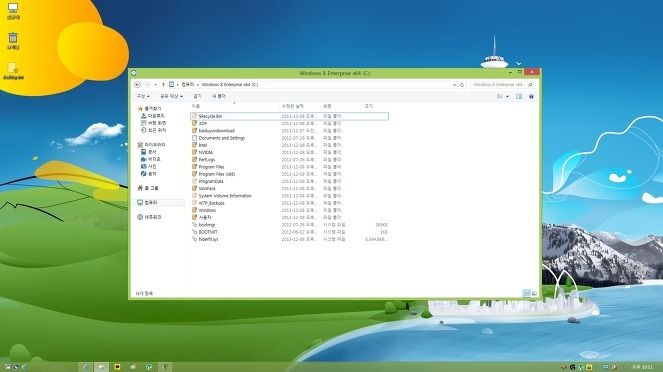Viewport: 663px width, 372px height.
Task: Open the recent locations arrow beside forward
Action: 156,85
